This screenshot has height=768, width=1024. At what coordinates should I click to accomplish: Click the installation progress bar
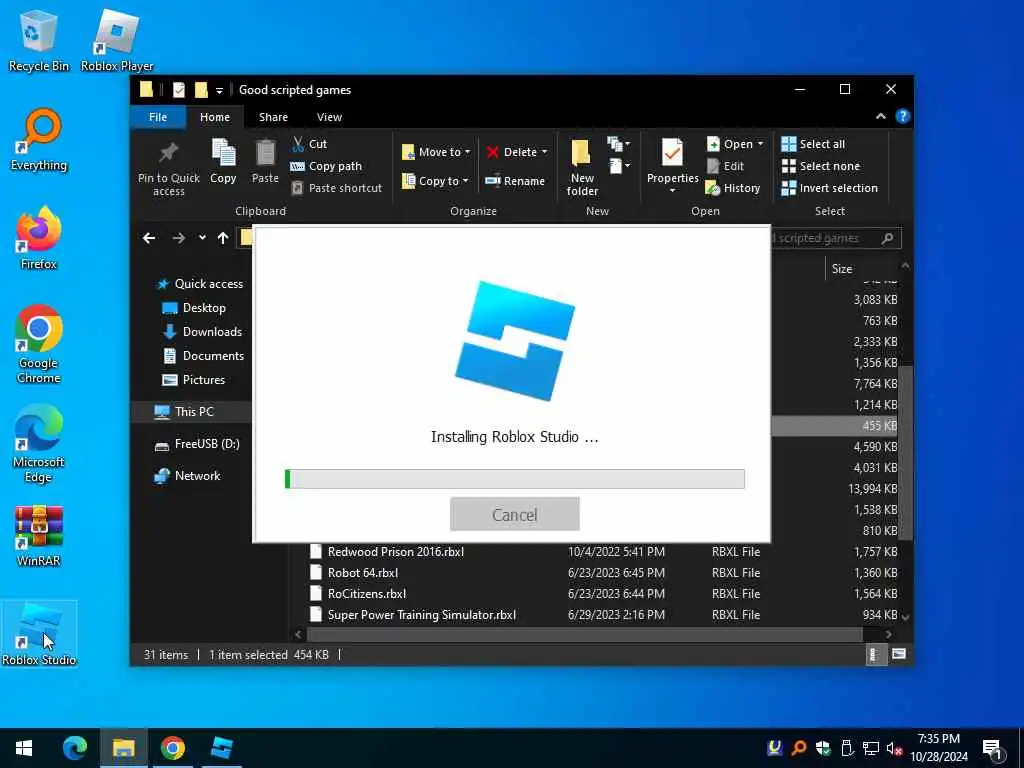pyautogui.click(x=515, y=479)
